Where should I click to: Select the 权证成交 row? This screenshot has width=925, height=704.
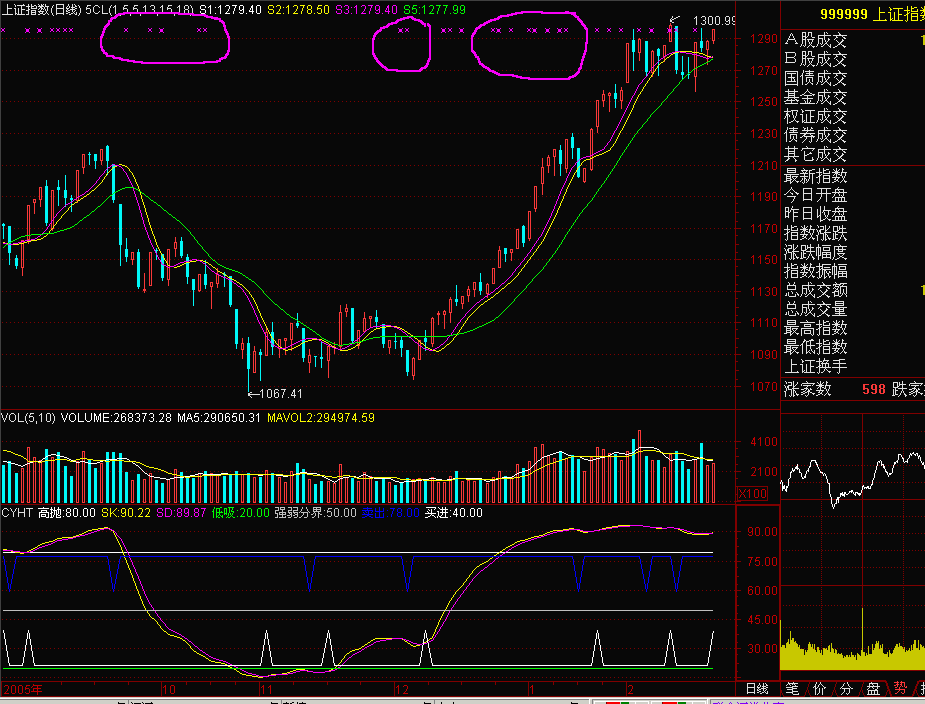tap(852, 116)
